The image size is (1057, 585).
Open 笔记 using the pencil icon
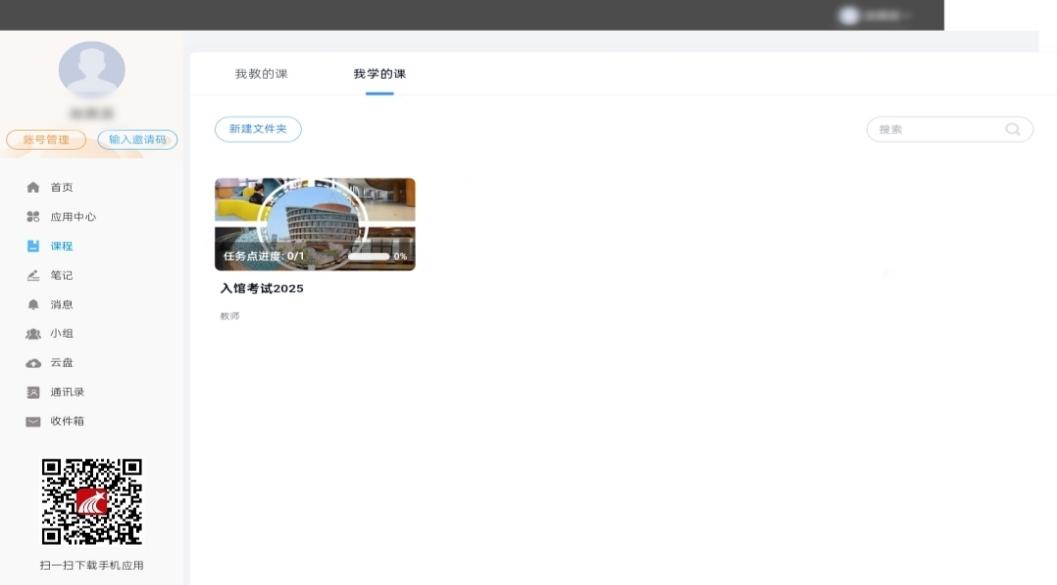[x=33, y=275]
